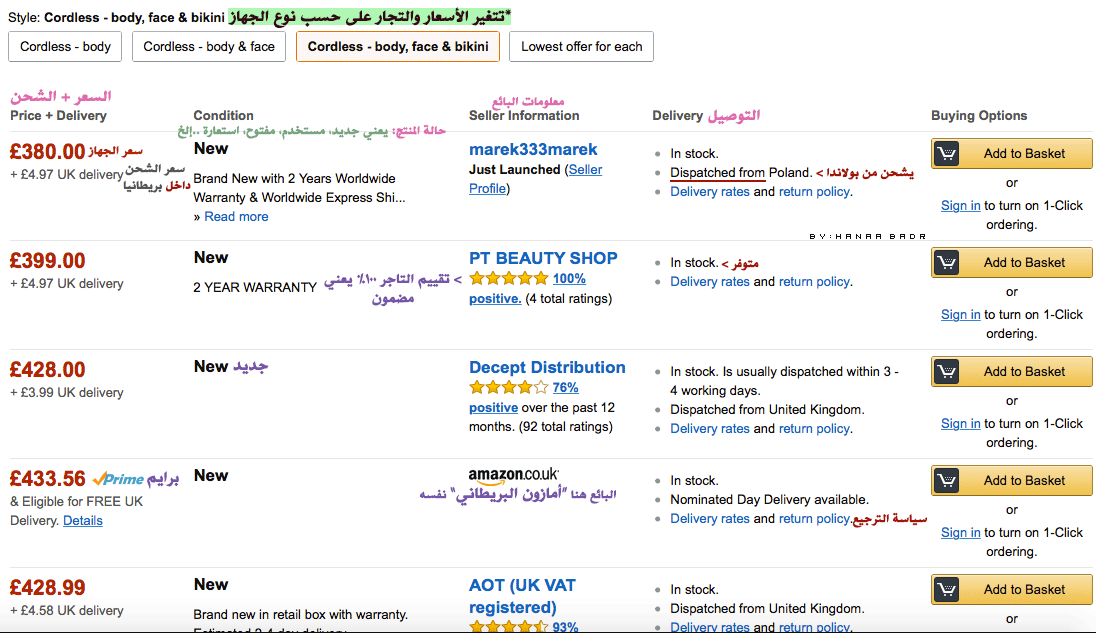
Task: Click Sign in link in £433.56 row
Action: (960, 532)
